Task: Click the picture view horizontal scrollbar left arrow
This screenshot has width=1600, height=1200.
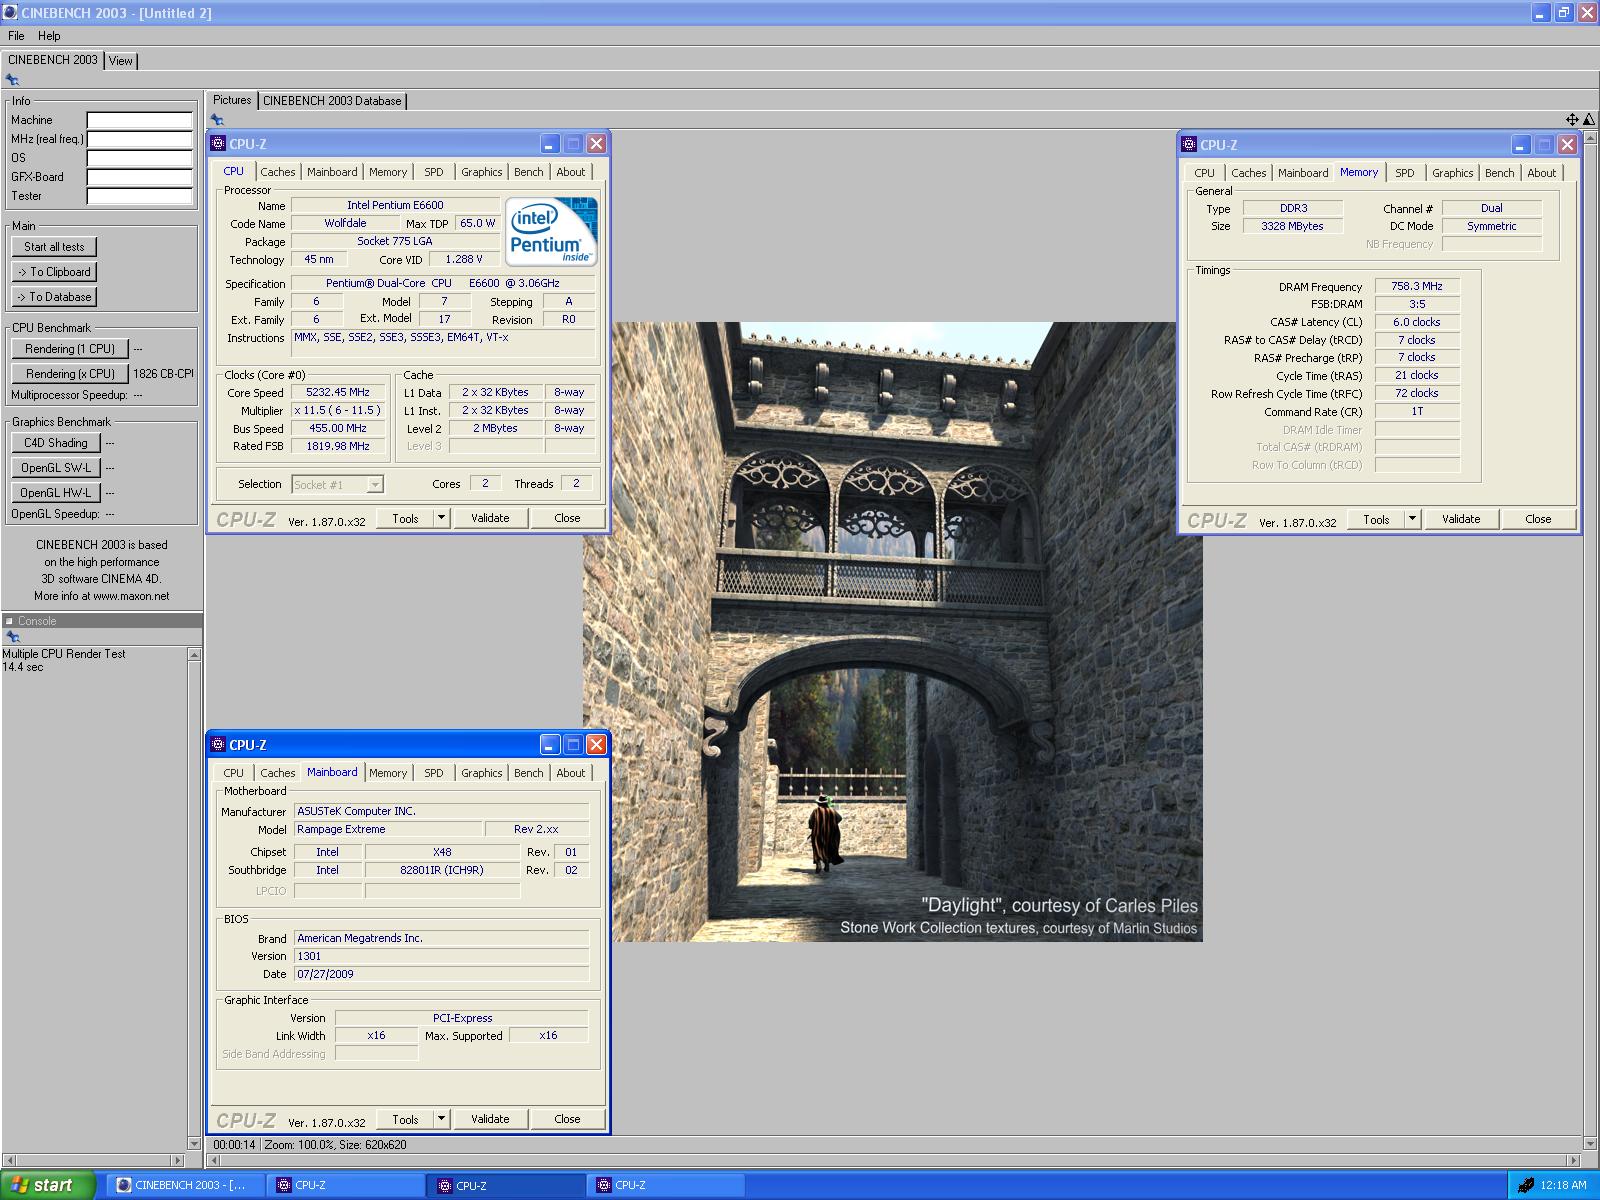Action: coord(213,1161)
